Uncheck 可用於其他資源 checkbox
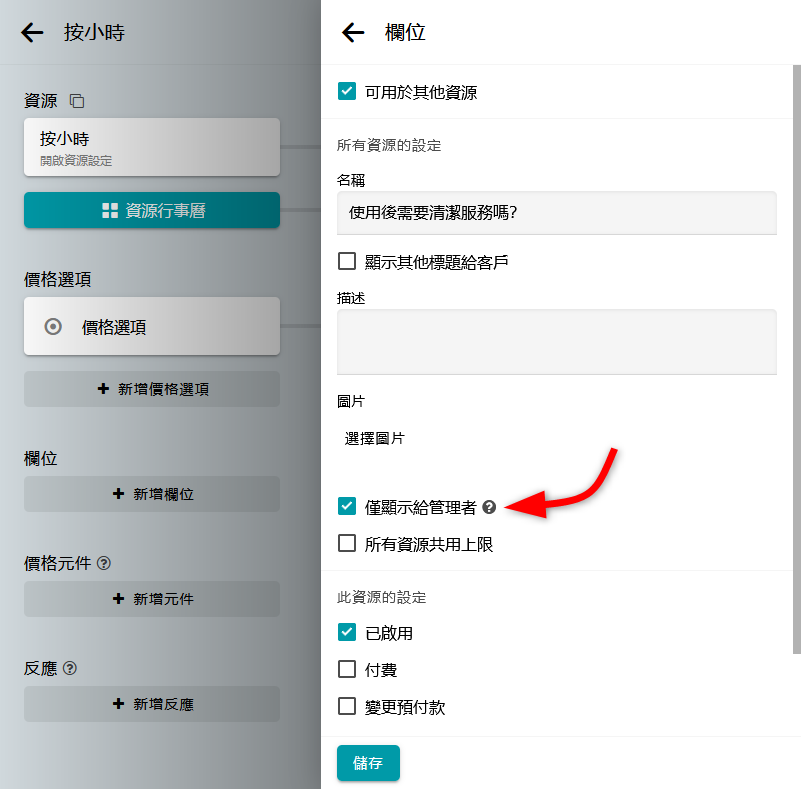 tap(347, 92)
